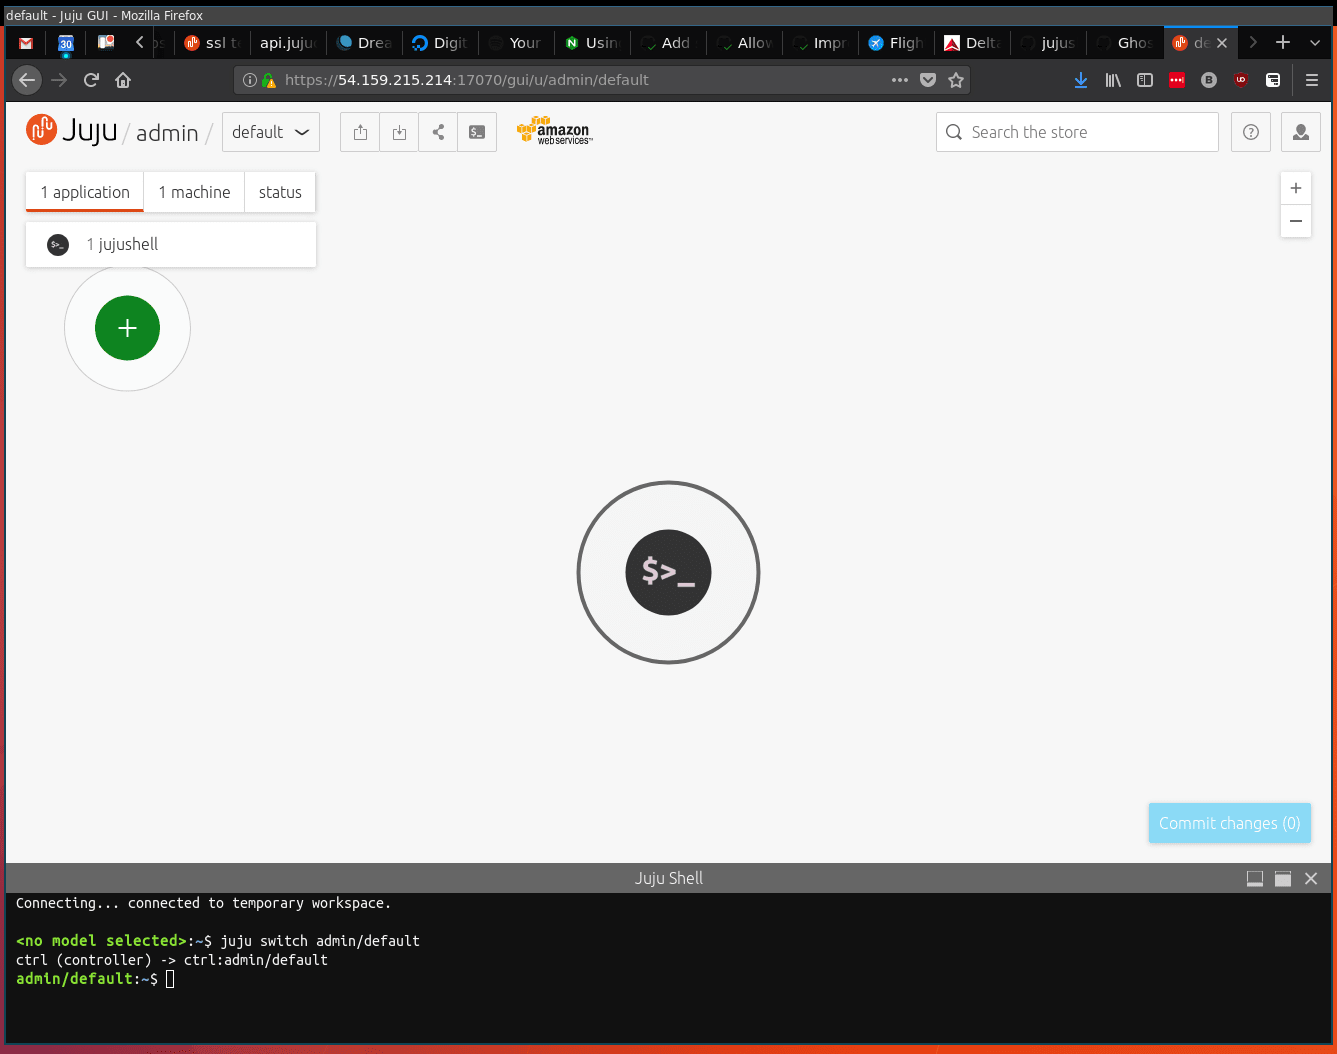Viewport: 1337px width, 1054px height.
Task: Click the 1 jujushell list row
Action: pyautogui.click(x=171, y=244)
